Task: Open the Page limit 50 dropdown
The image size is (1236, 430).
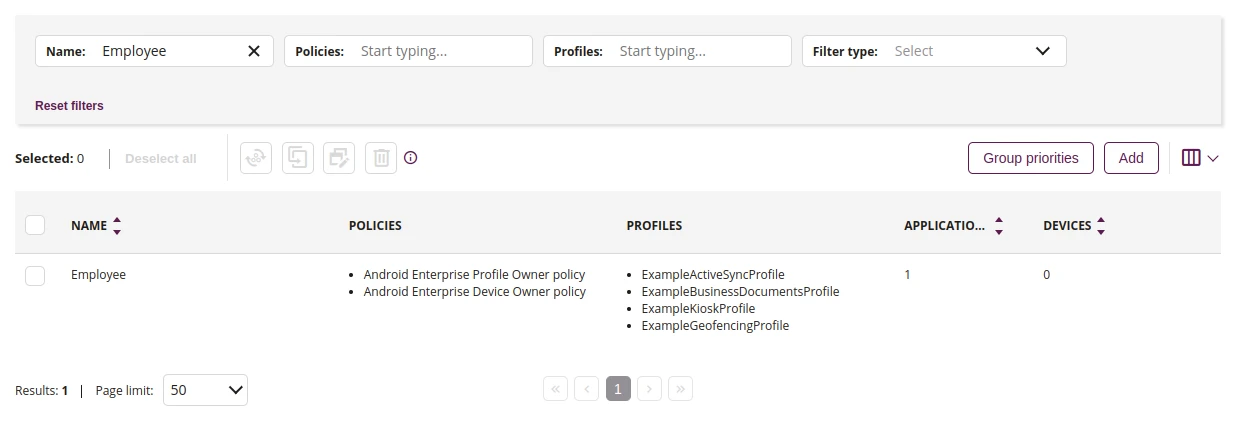Action: [205, 390]
